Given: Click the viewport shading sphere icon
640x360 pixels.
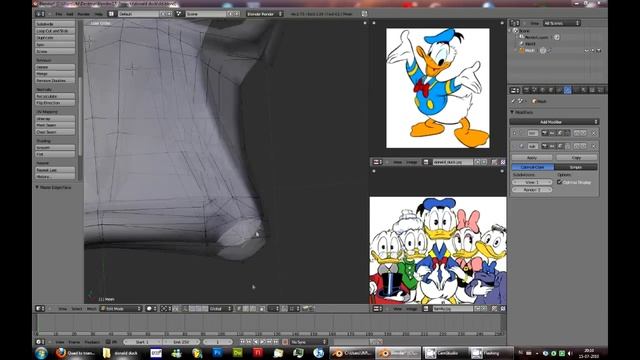Looking at the screenshot, I should 151,309.
